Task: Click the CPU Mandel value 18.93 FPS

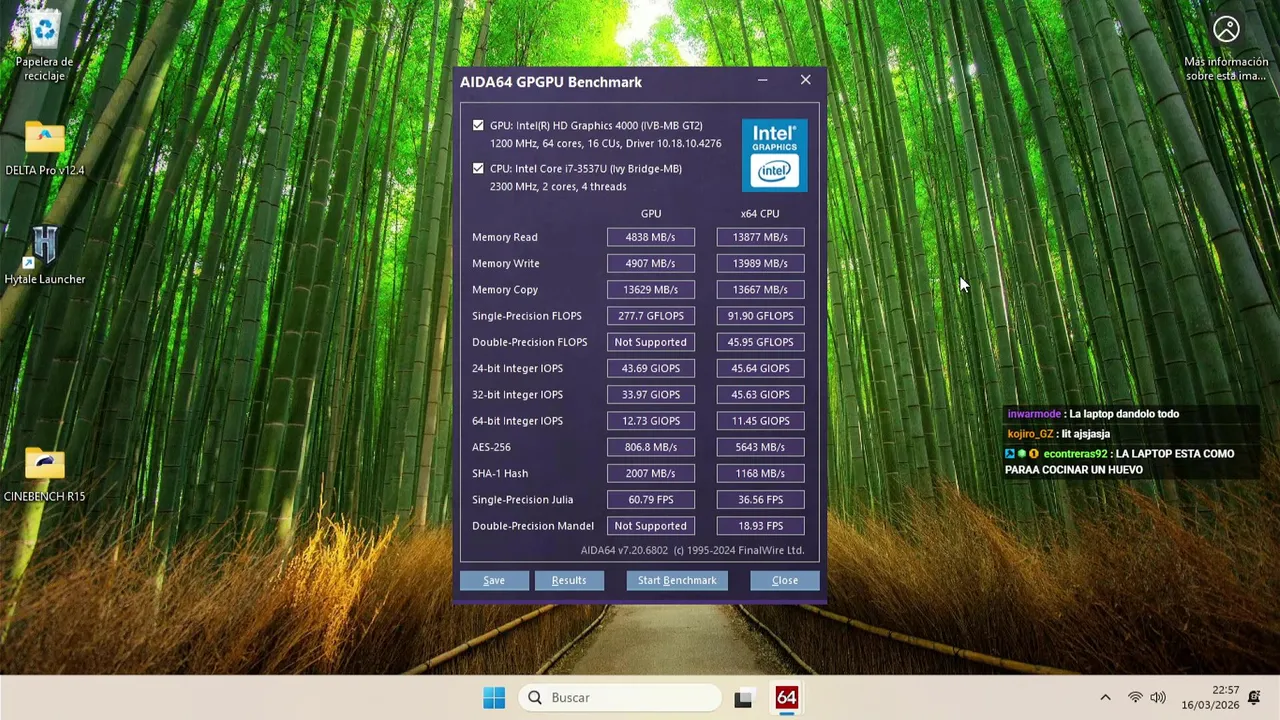Action: point(760,526)
